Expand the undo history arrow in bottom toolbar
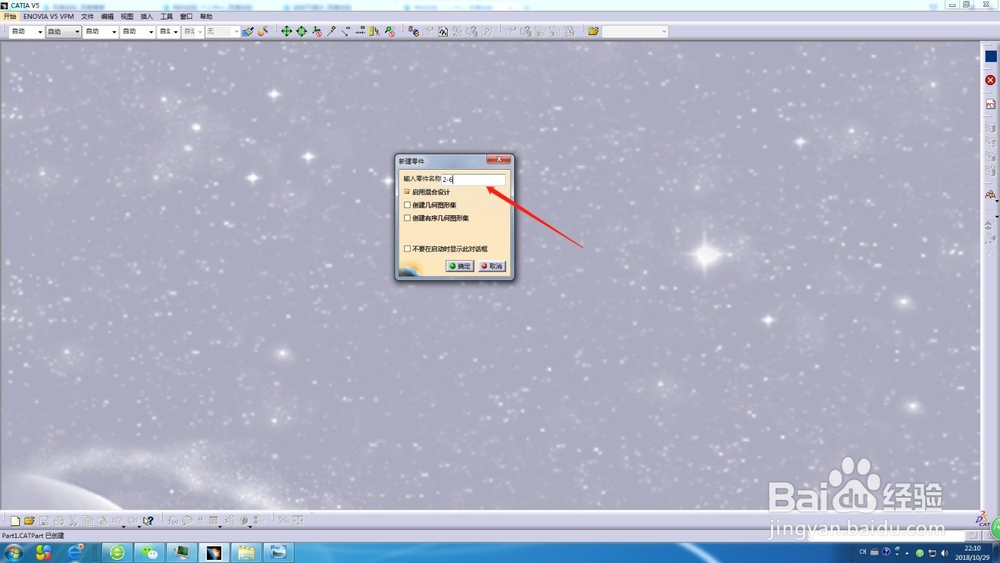 coord(123,526)
